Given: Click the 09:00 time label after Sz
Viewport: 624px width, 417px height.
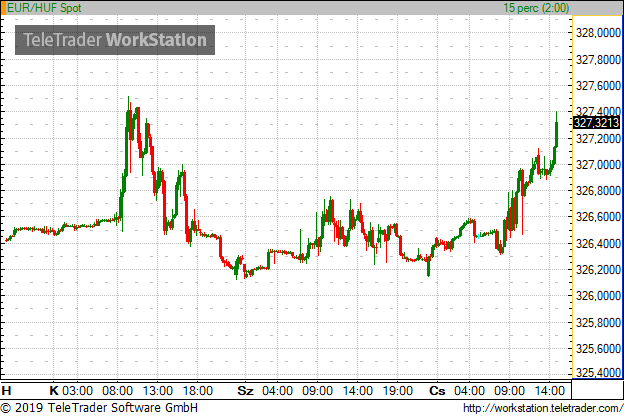Looking at the screenshot, I should [317, 391].
